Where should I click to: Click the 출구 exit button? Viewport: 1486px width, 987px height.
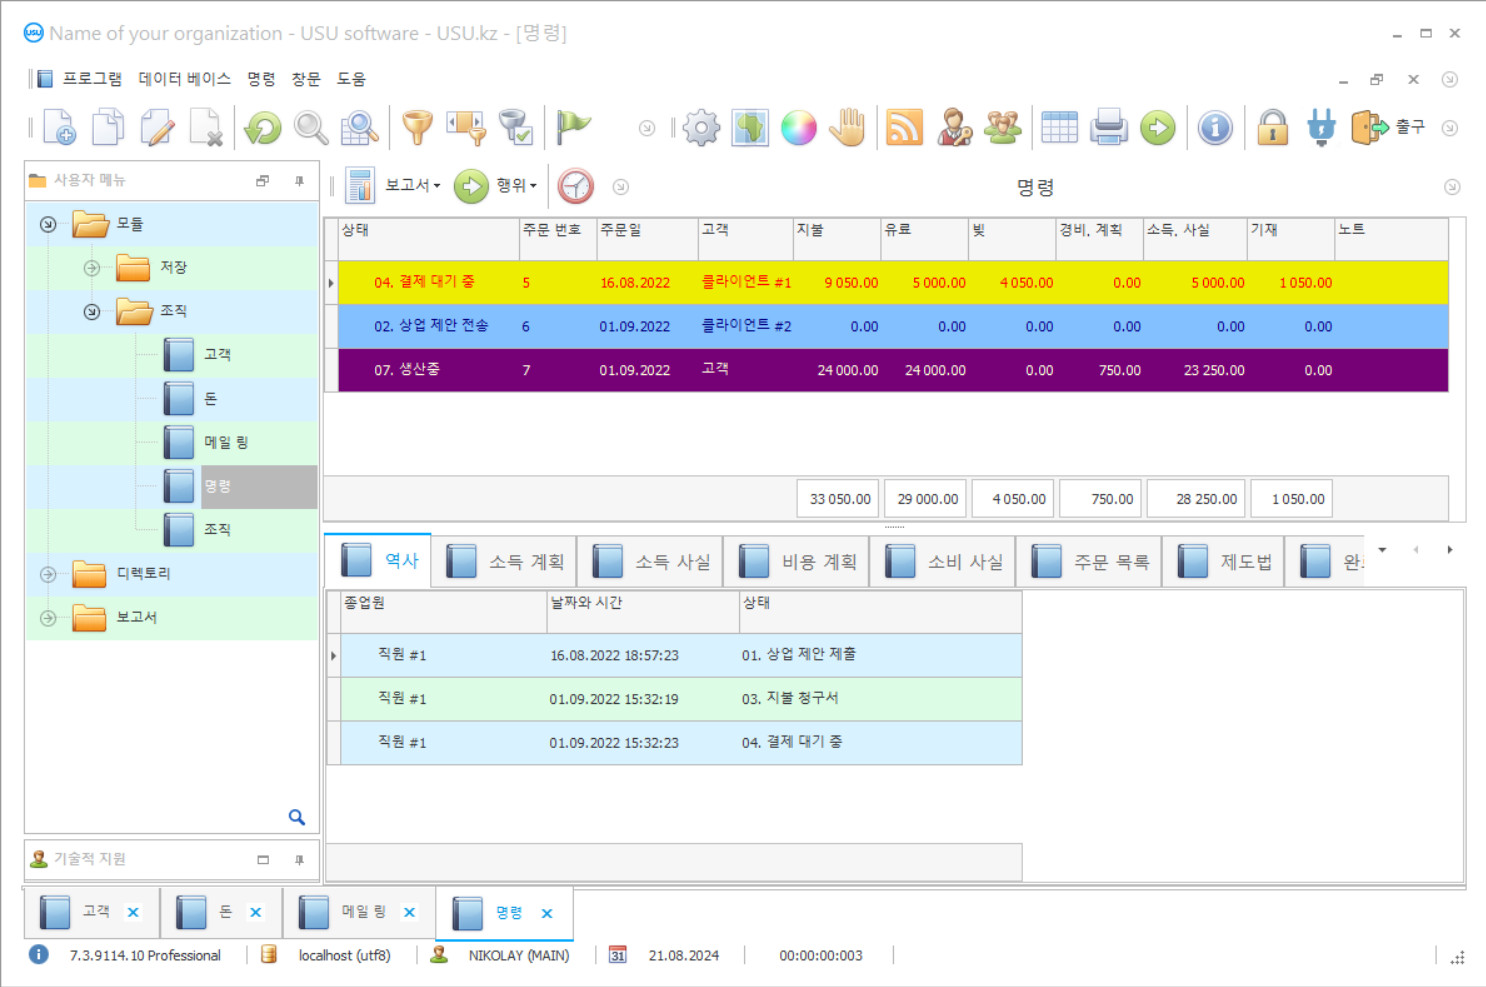pos(1388,127)
